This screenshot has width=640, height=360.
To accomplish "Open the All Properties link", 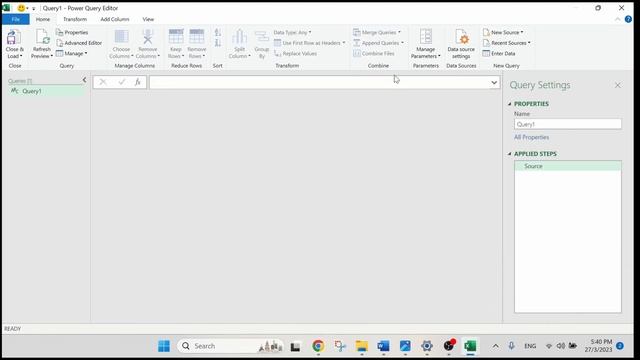I will click(531, 137).
